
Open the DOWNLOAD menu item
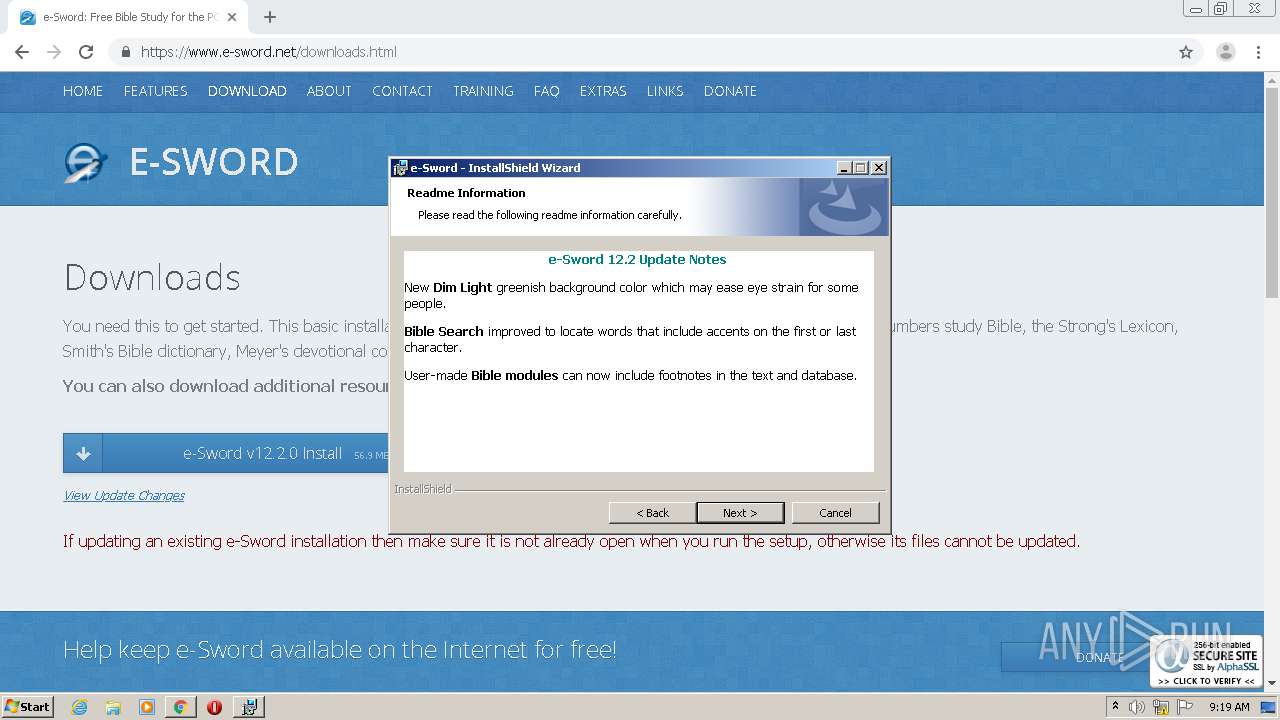tap(247, 91)
